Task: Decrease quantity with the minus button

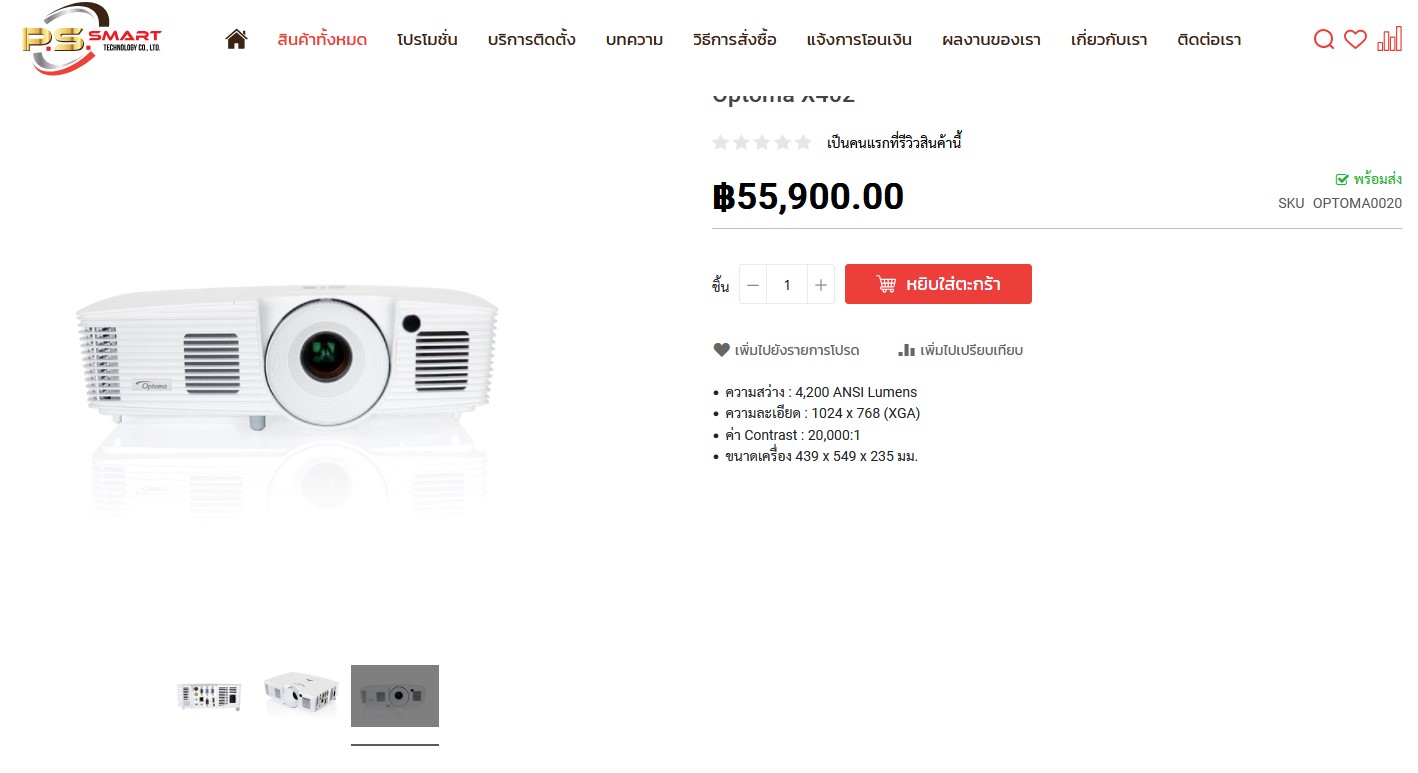Action: pos(753,285)
